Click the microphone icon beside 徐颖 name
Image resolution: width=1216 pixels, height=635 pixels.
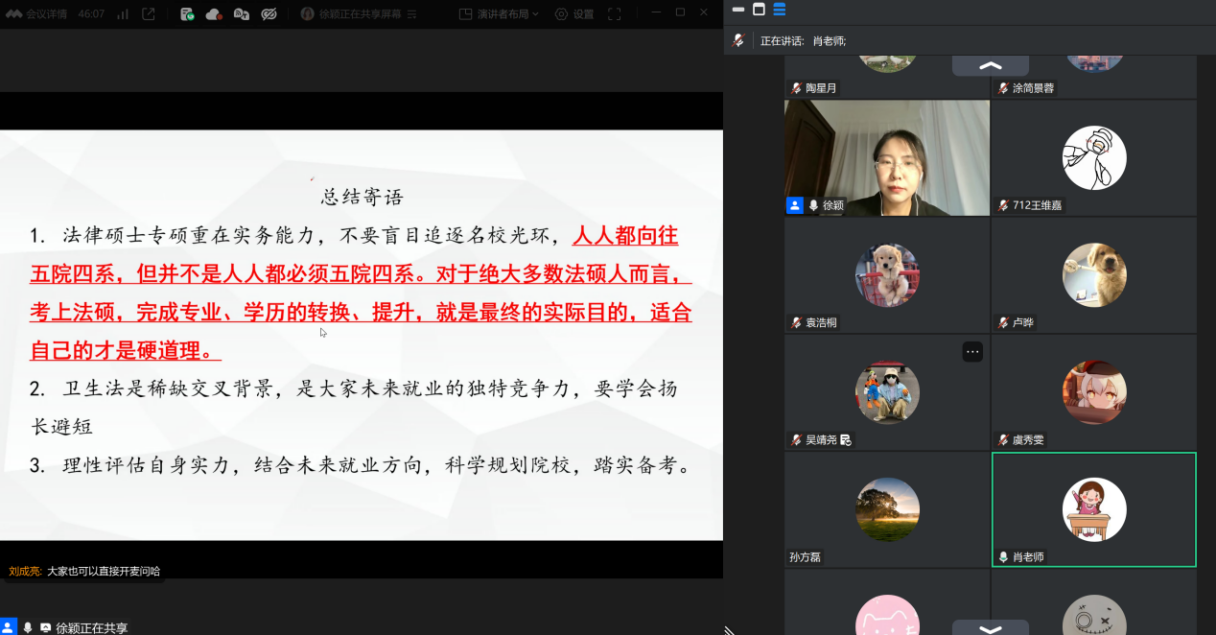tap(813, 205)
